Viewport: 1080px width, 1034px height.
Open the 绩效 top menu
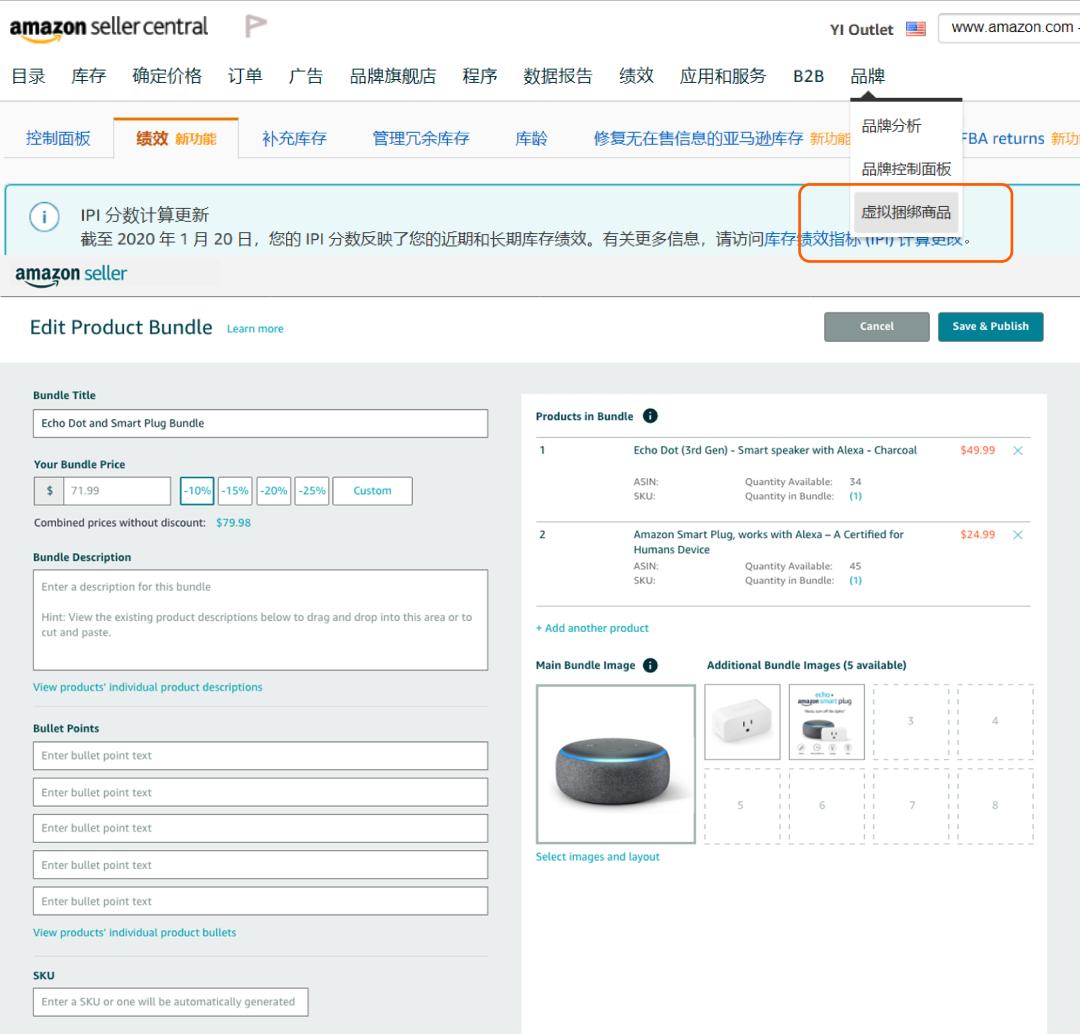point(636,76)
